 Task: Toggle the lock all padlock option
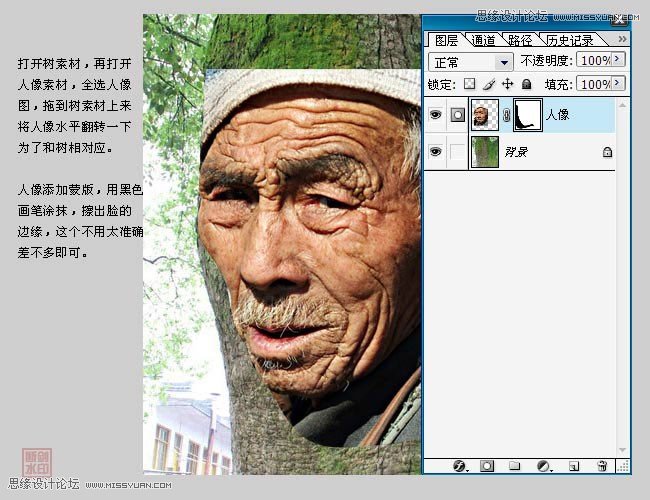pyautogui.click(x=526, y=84)
